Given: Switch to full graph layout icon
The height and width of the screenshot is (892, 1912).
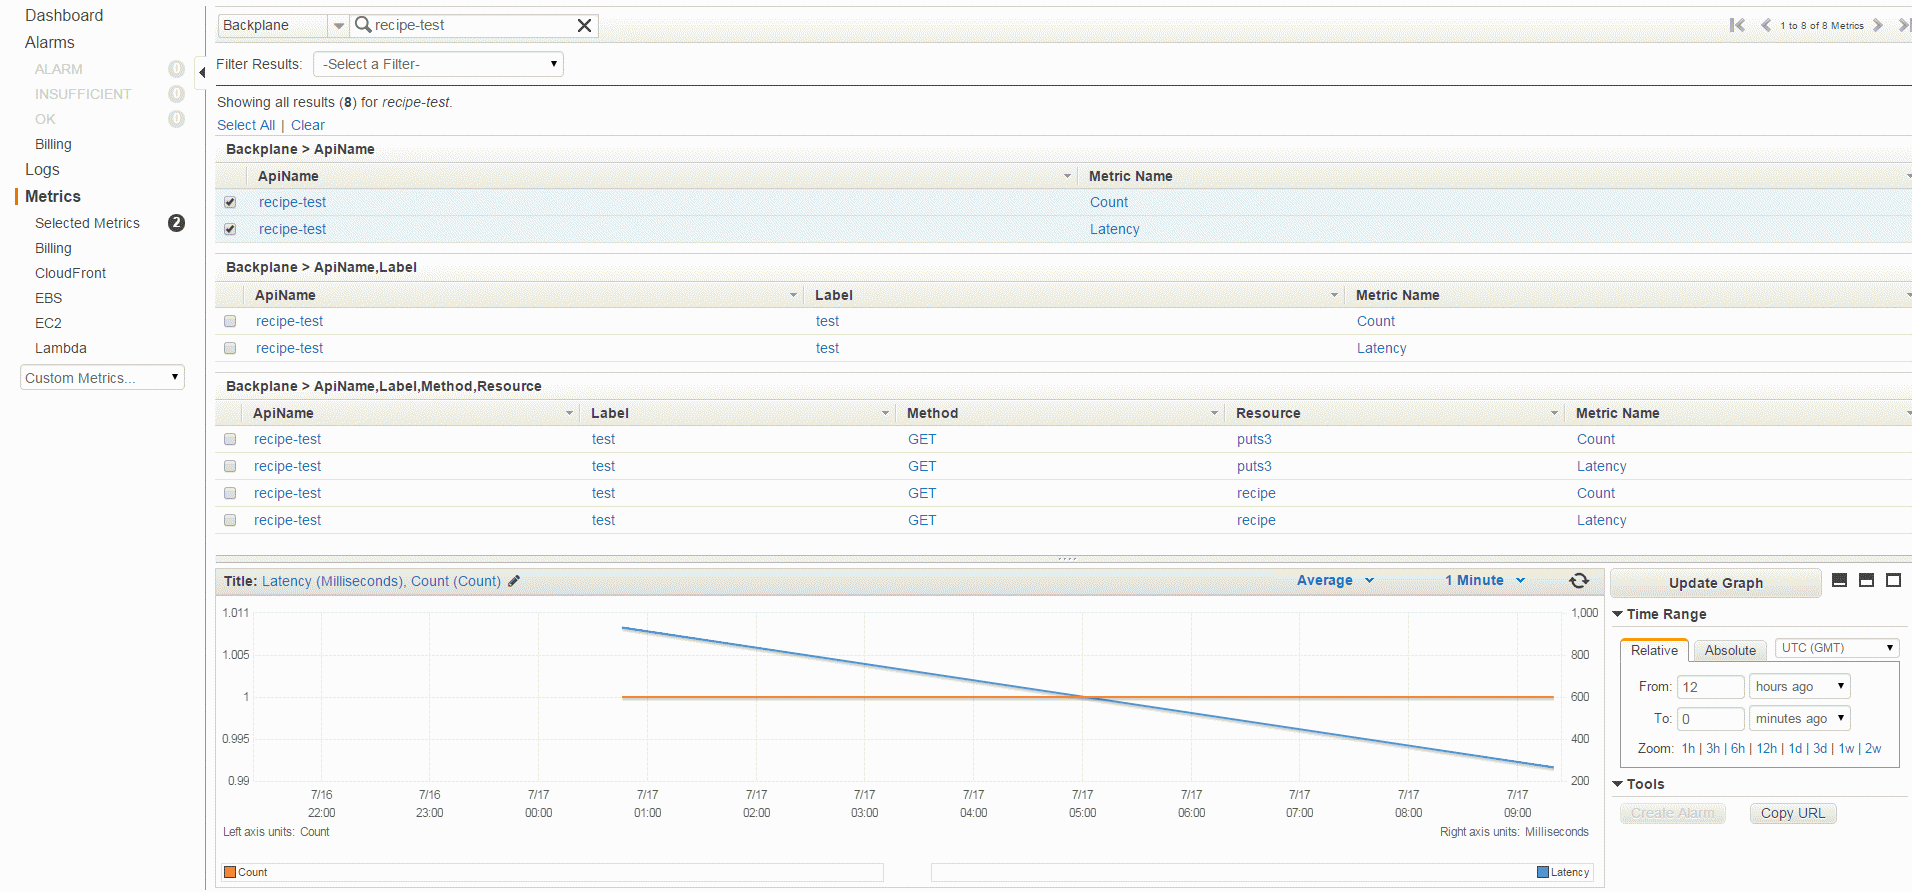Looking at the screenshot, I should pyautogui.click(x=1893, y=580).
